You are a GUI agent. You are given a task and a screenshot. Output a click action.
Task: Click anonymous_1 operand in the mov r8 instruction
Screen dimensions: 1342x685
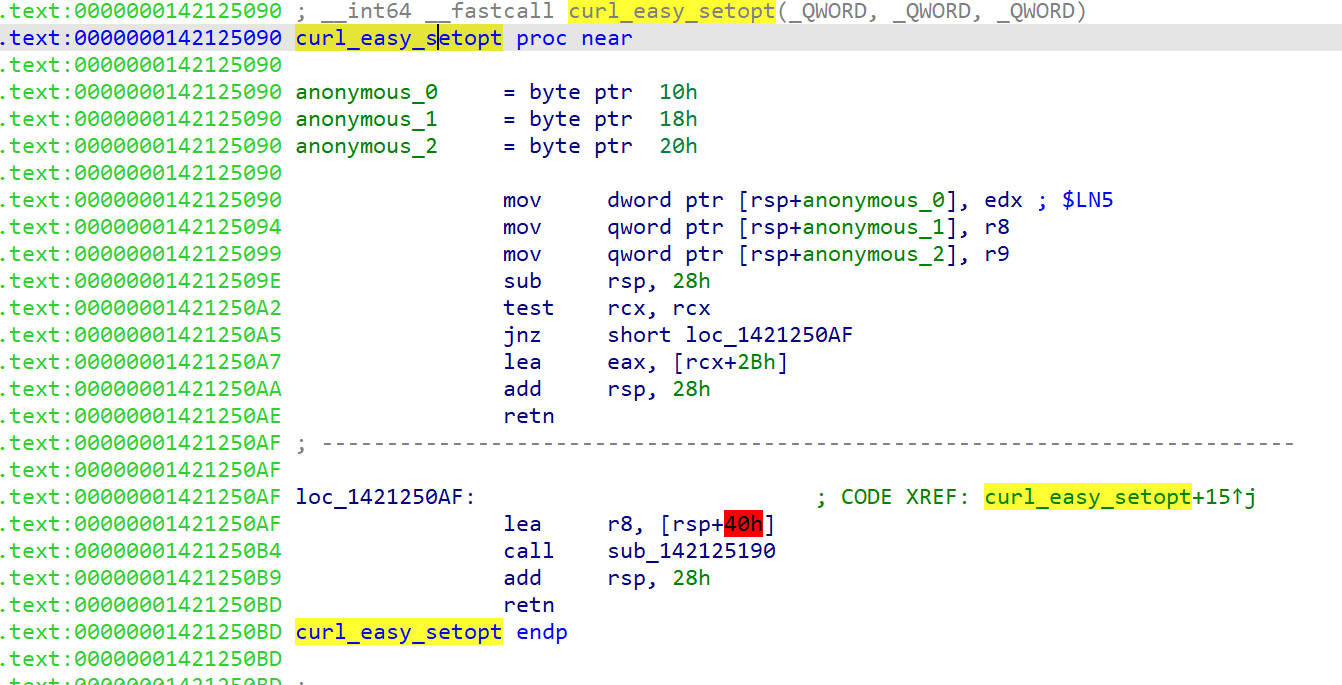click(x=874, y=227)
